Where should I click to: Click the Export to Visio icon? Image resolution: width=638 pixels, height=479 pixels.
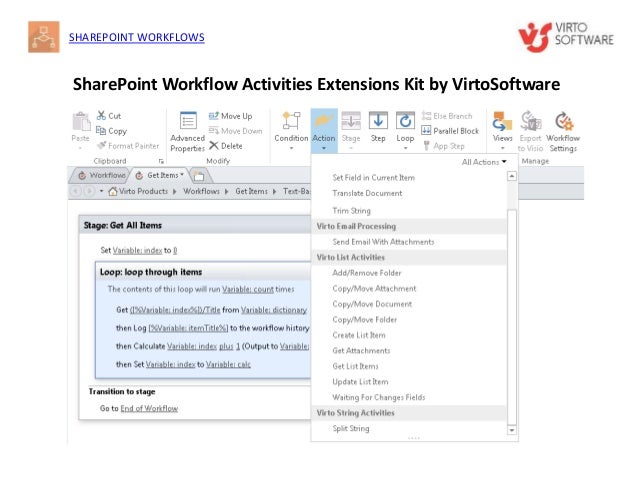[x=531, y=121]
